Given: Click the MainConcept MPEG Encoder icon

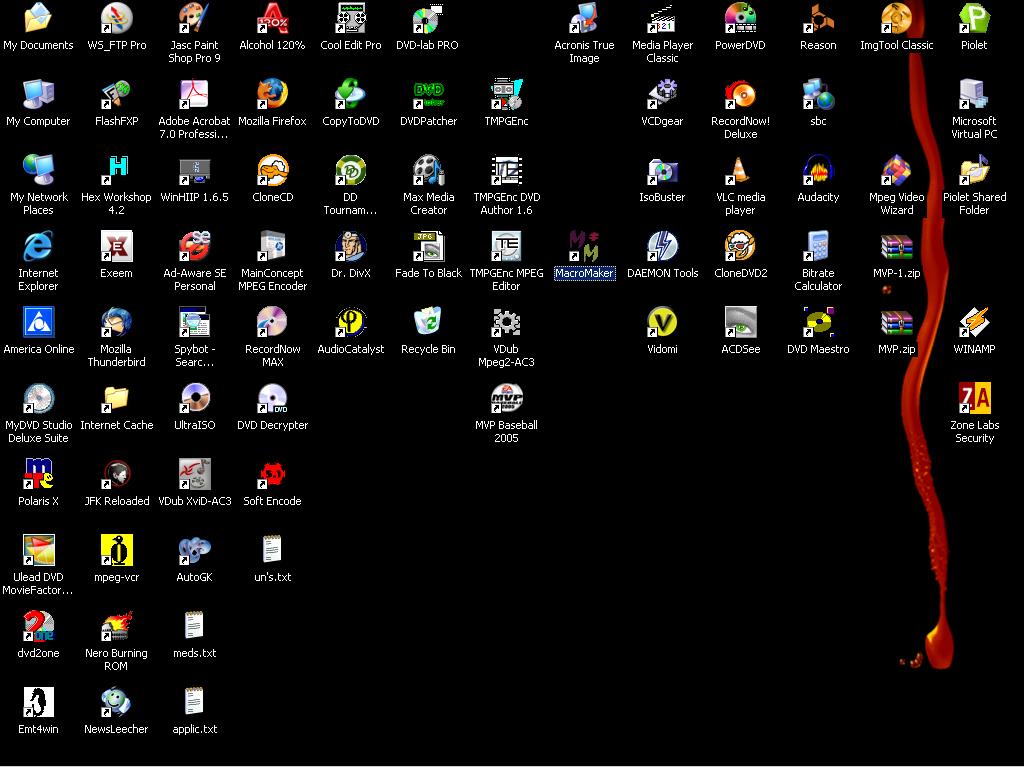Looking at the screenshot, I should [x=272, y=246].
